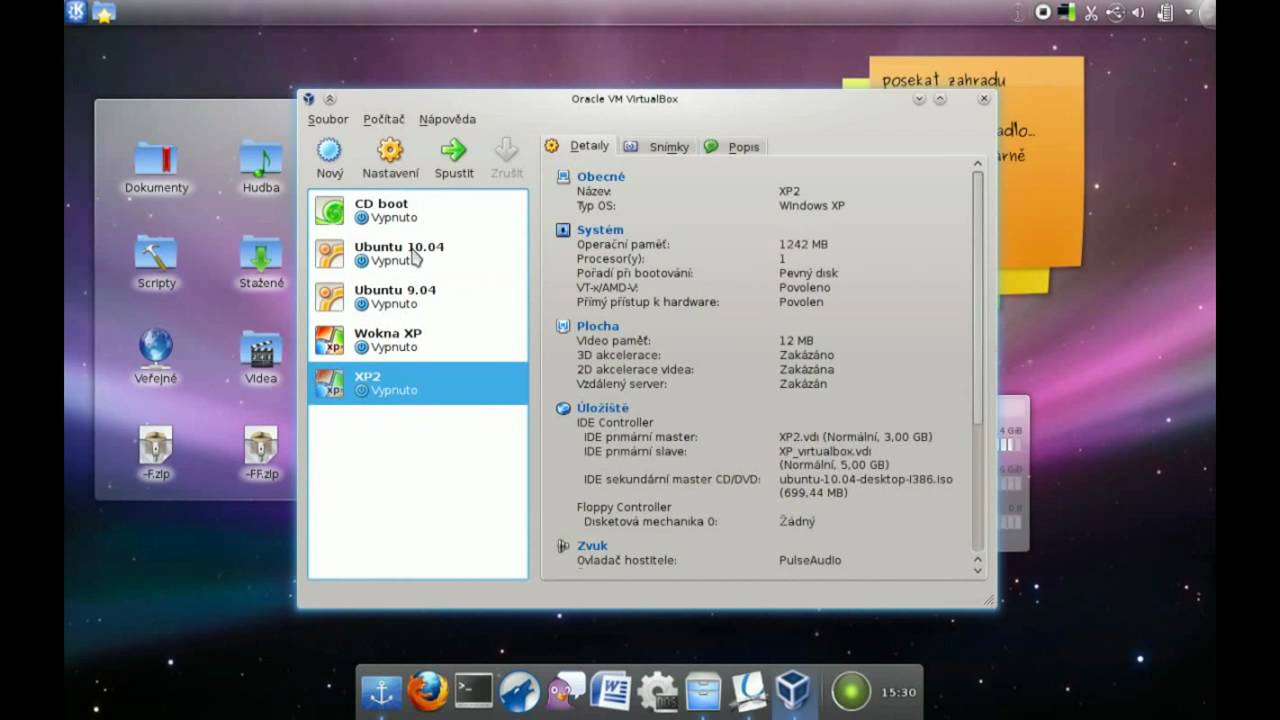Open the Úložiště storage section link

(603, 408)
